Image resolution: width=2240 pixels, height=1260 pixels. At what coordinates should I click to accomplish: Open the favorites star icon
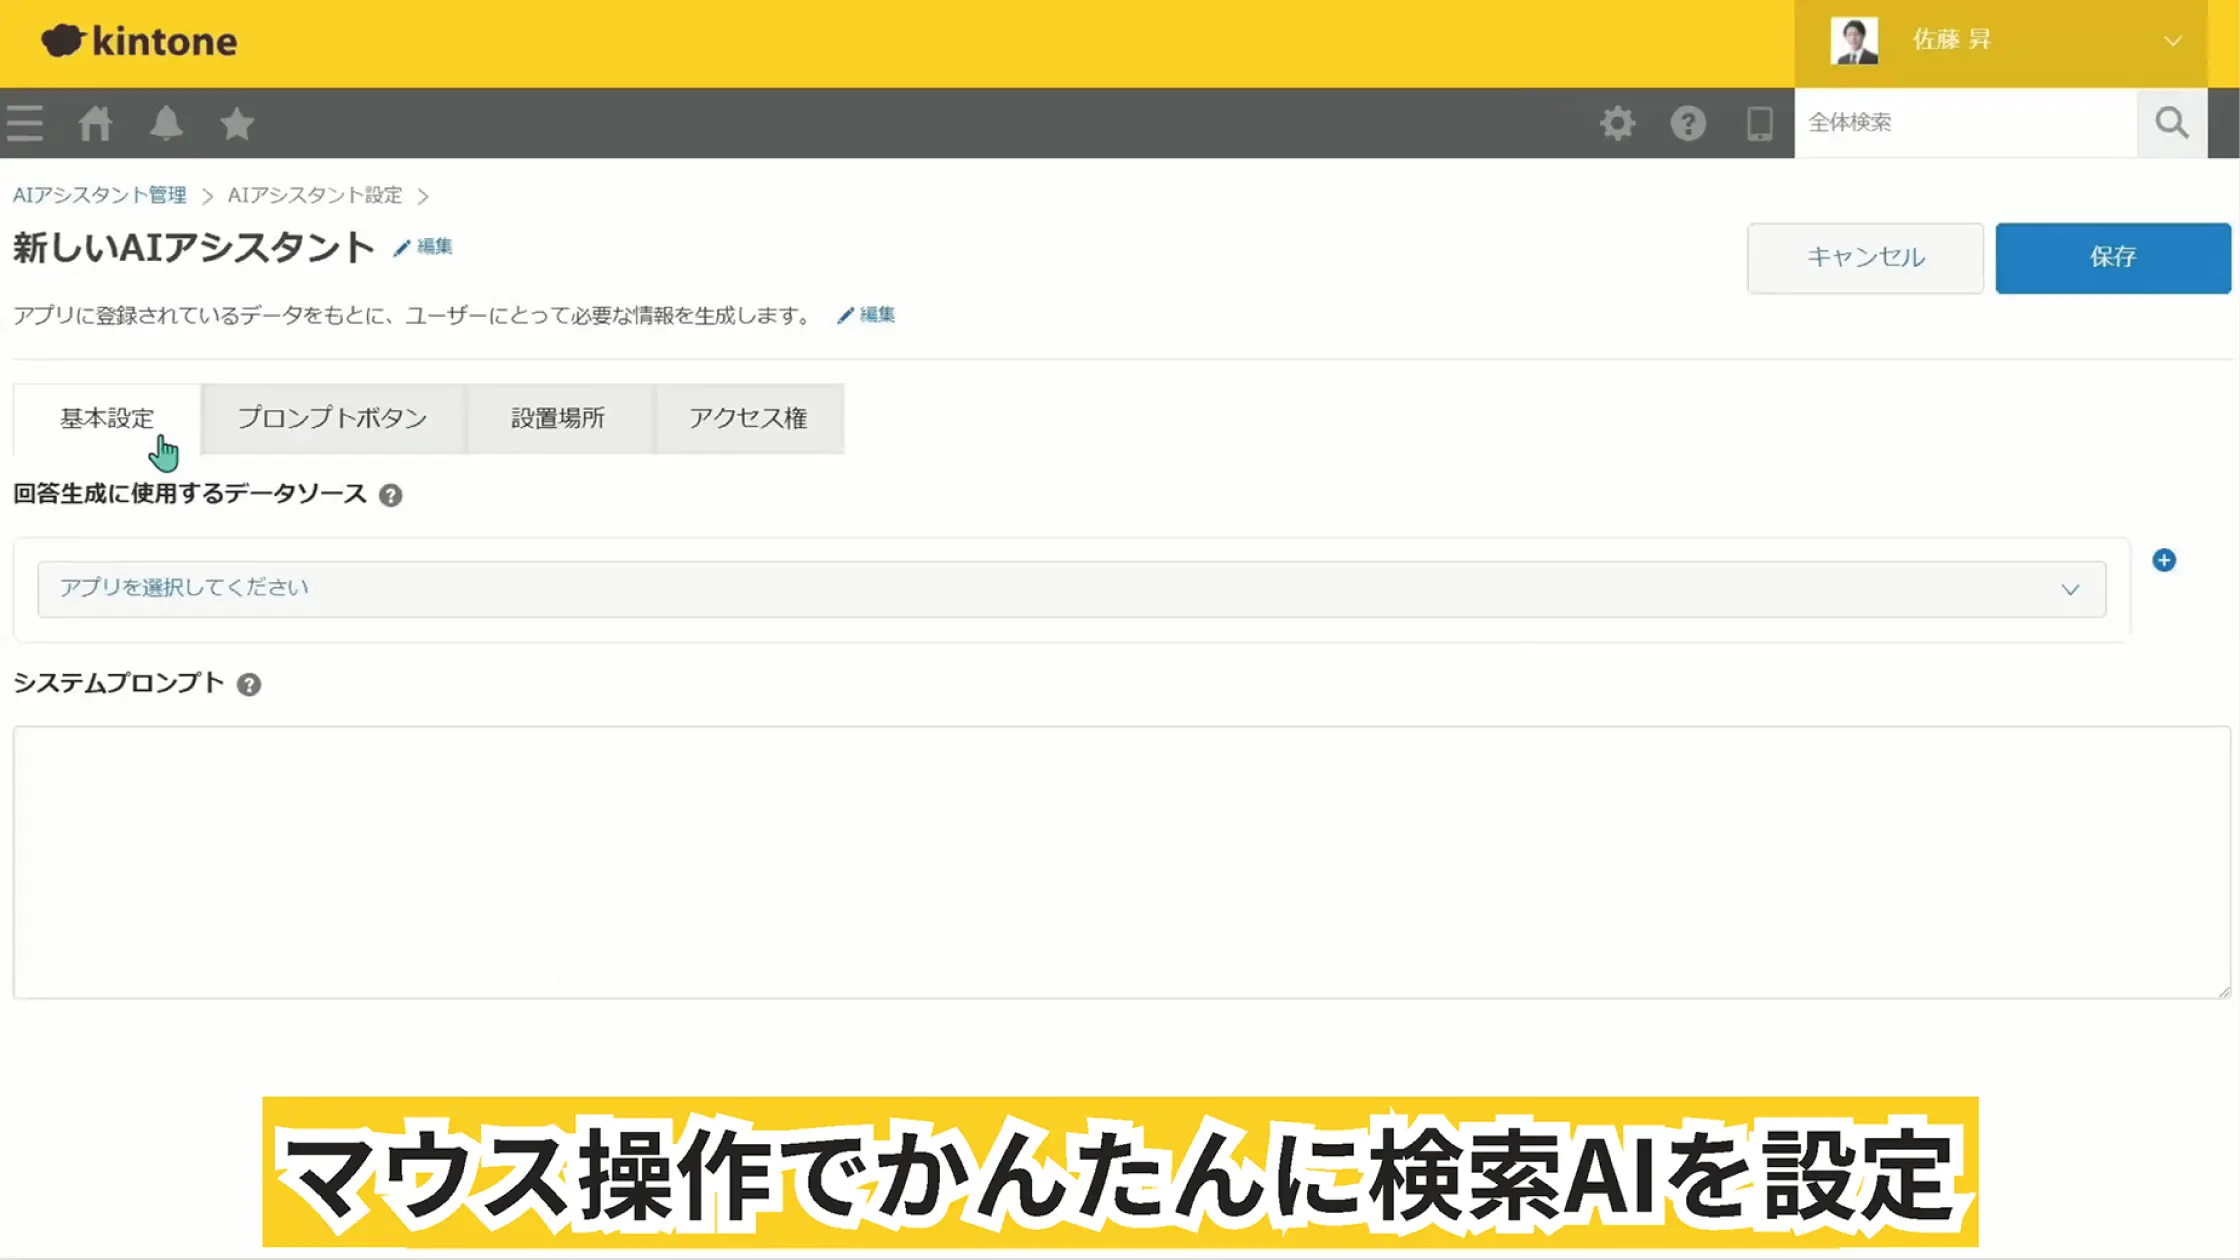tap(237, 123)
